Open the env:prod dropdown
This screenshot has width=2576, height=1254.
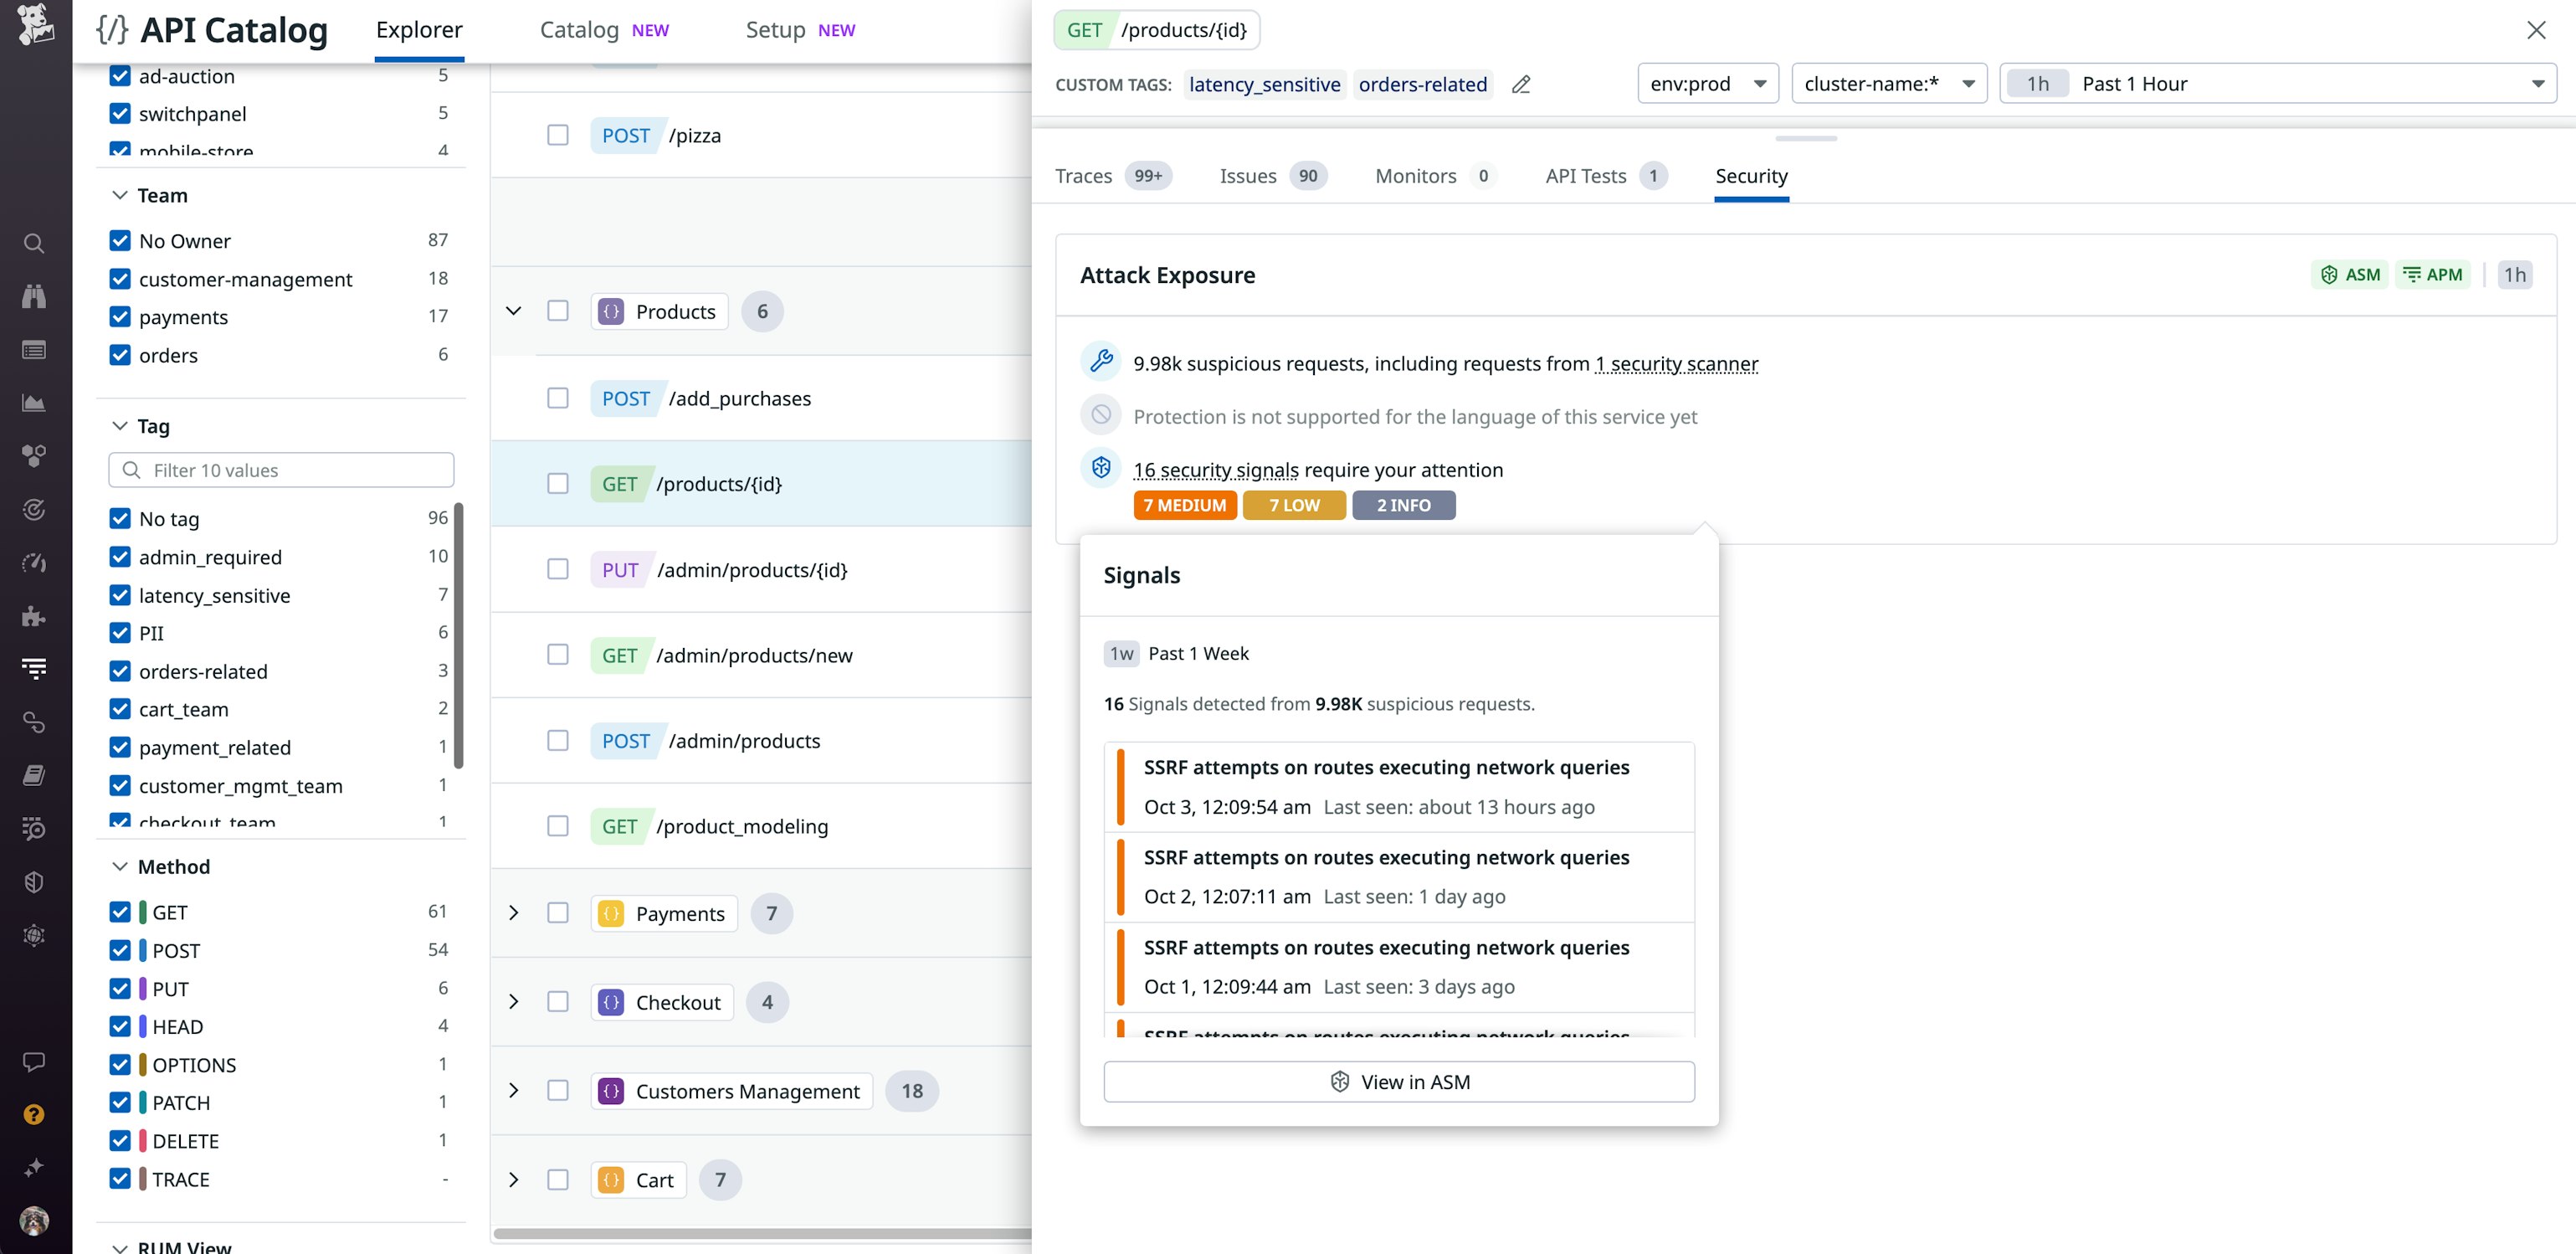[x=1707, y=83]
